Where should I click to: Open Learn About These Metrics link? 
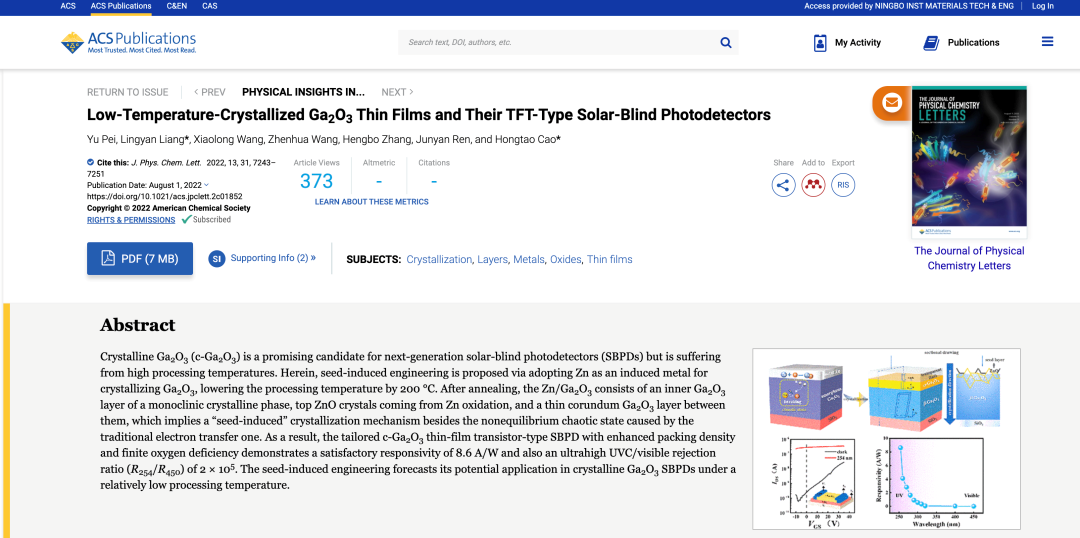pos(371,202)
